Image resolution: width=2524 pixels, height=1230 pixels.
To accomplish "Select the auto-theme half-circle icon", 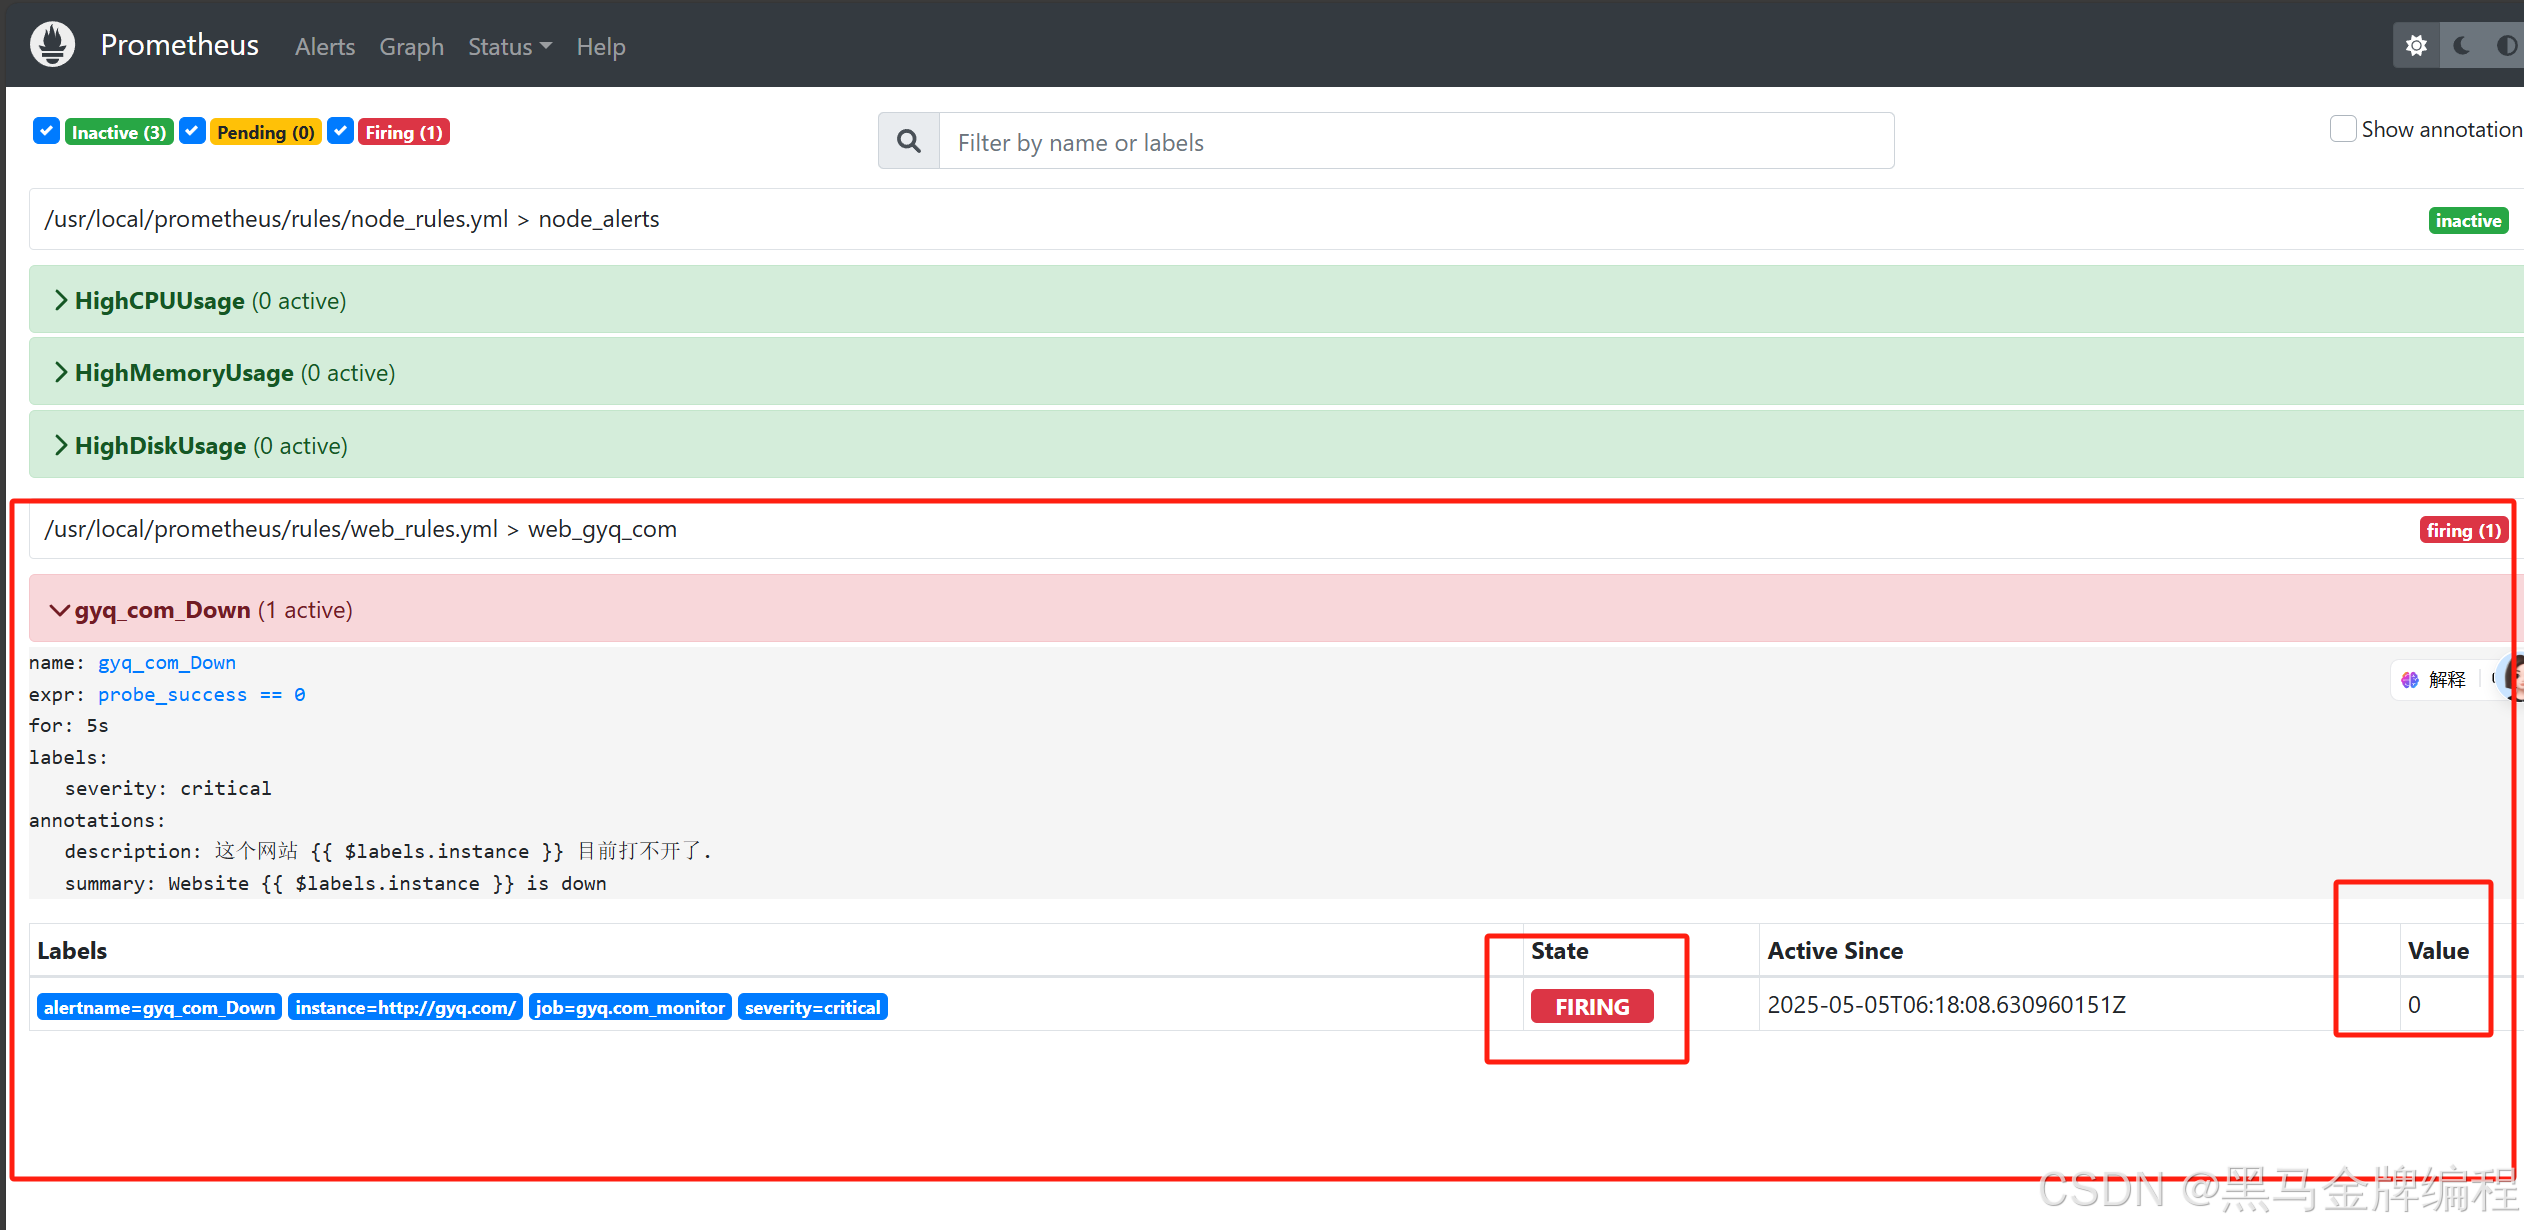I will tap(2506, 46).
